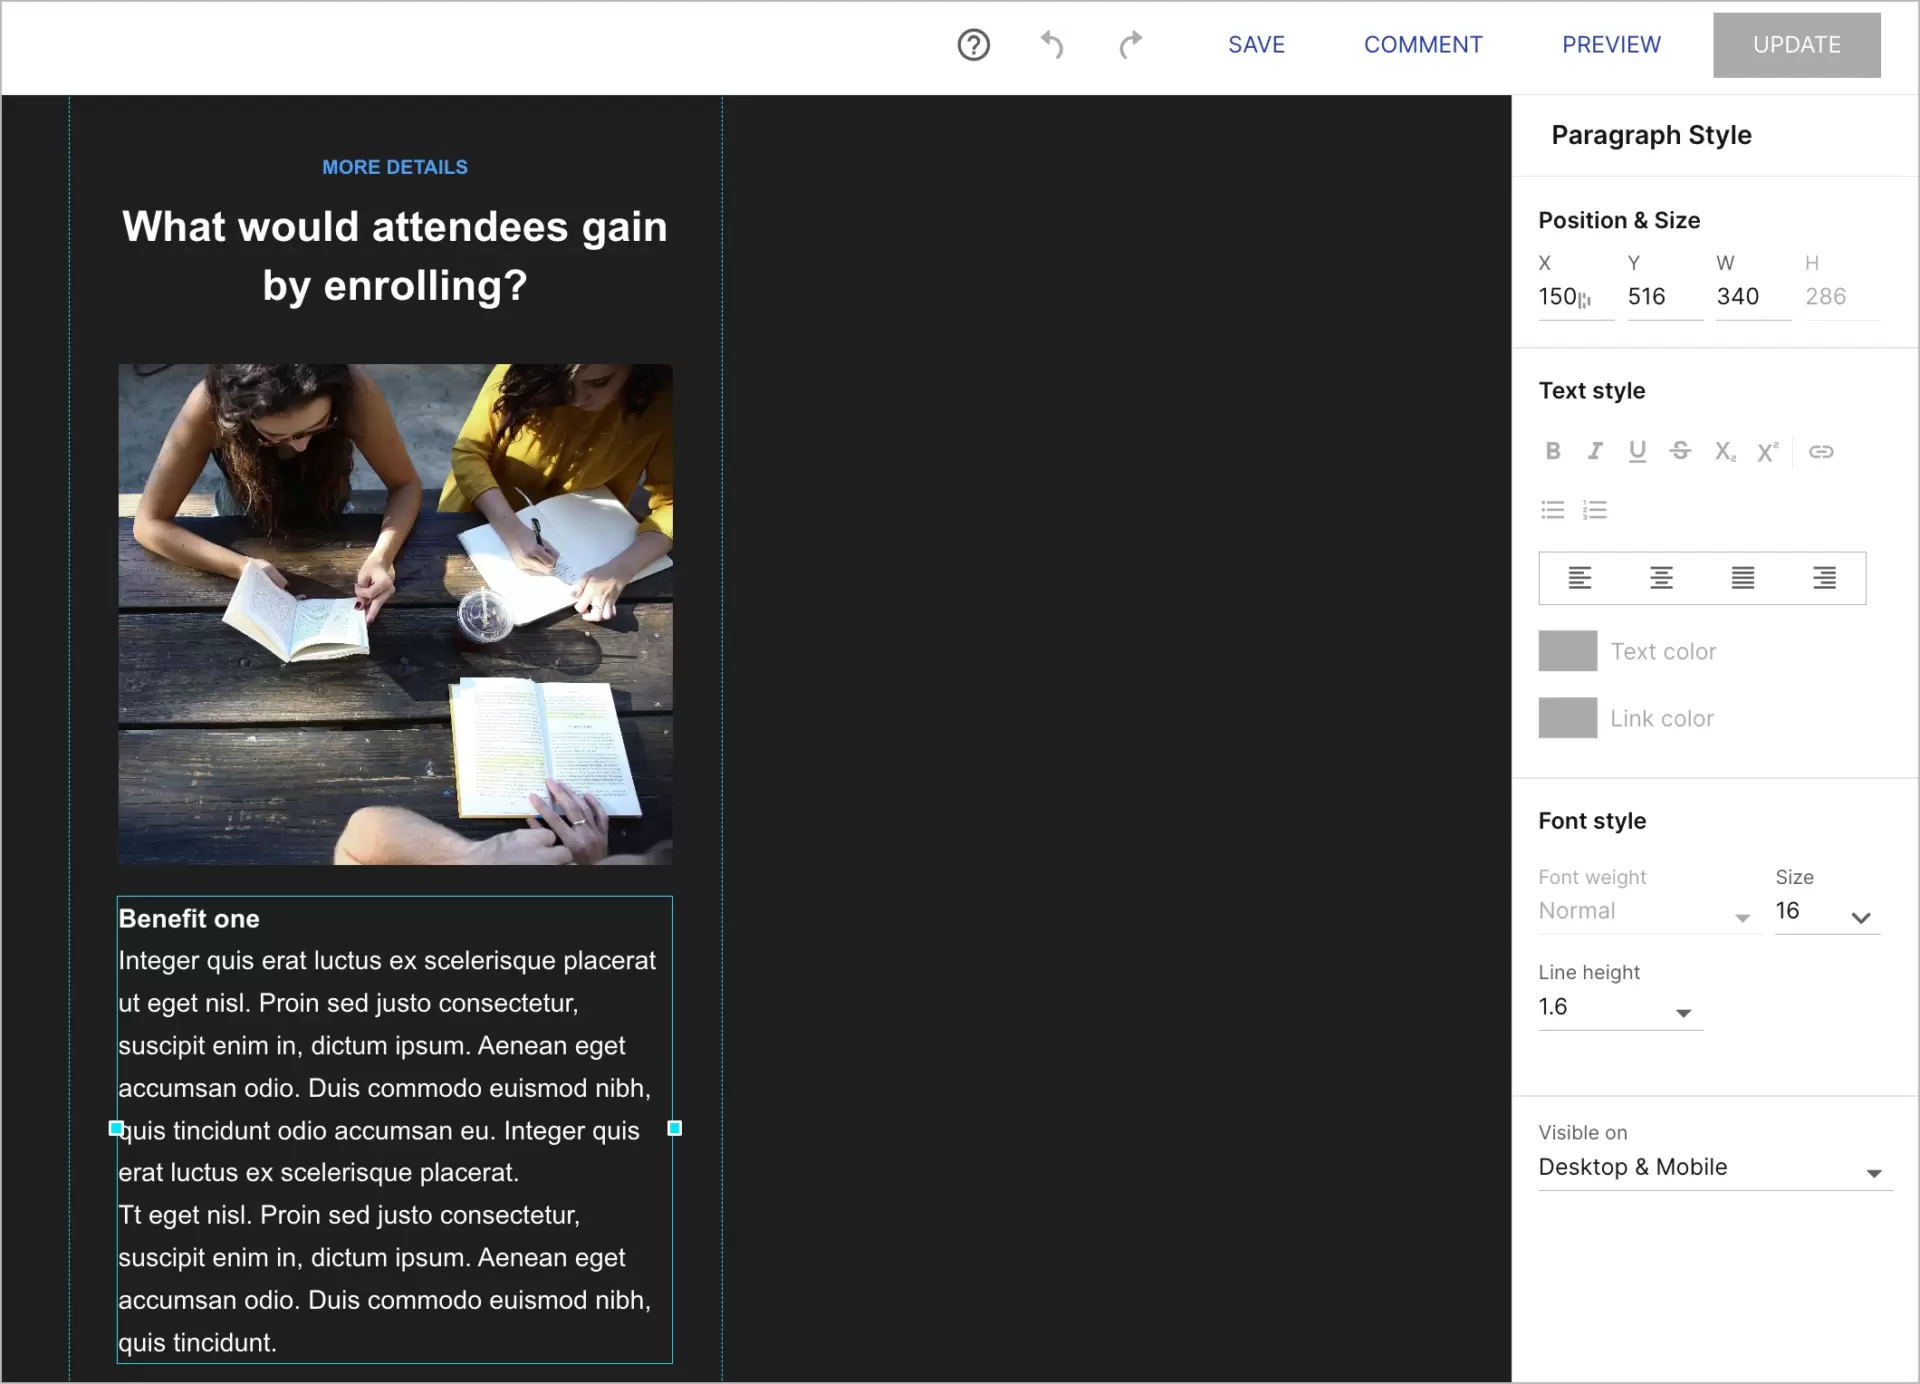Open the COMMENT panel
This screenshot has width=1920, height=1384.
1423,44
